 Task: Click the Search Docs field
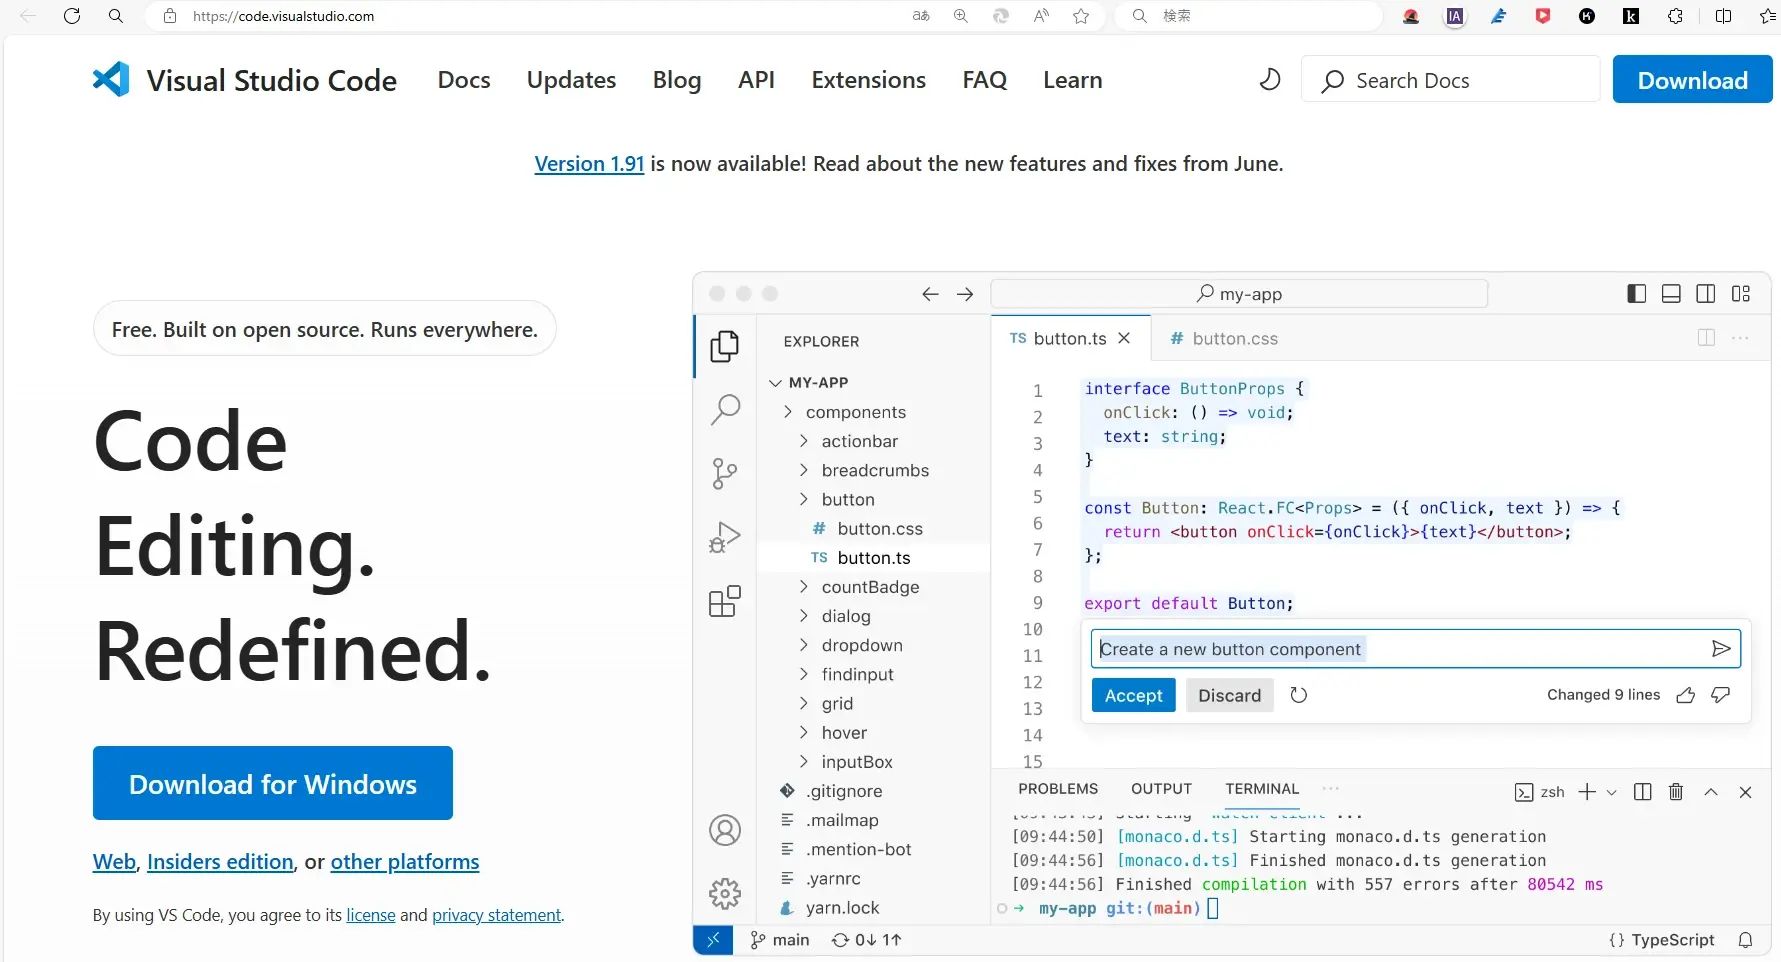click(x=1451, y=80)
